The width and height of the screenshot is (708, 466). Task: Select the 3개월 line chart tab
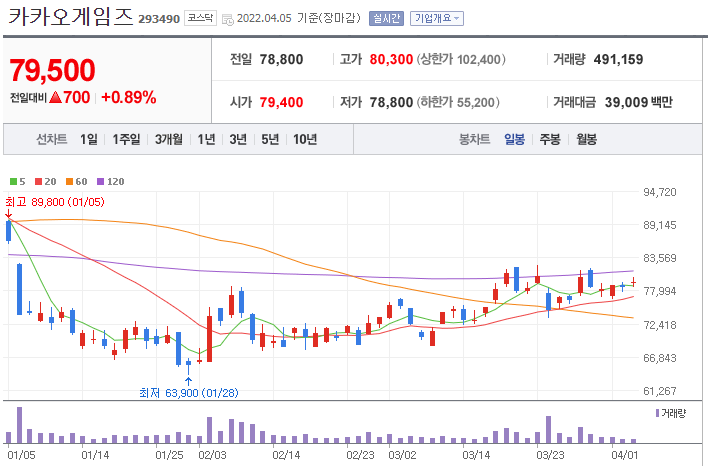169,139
